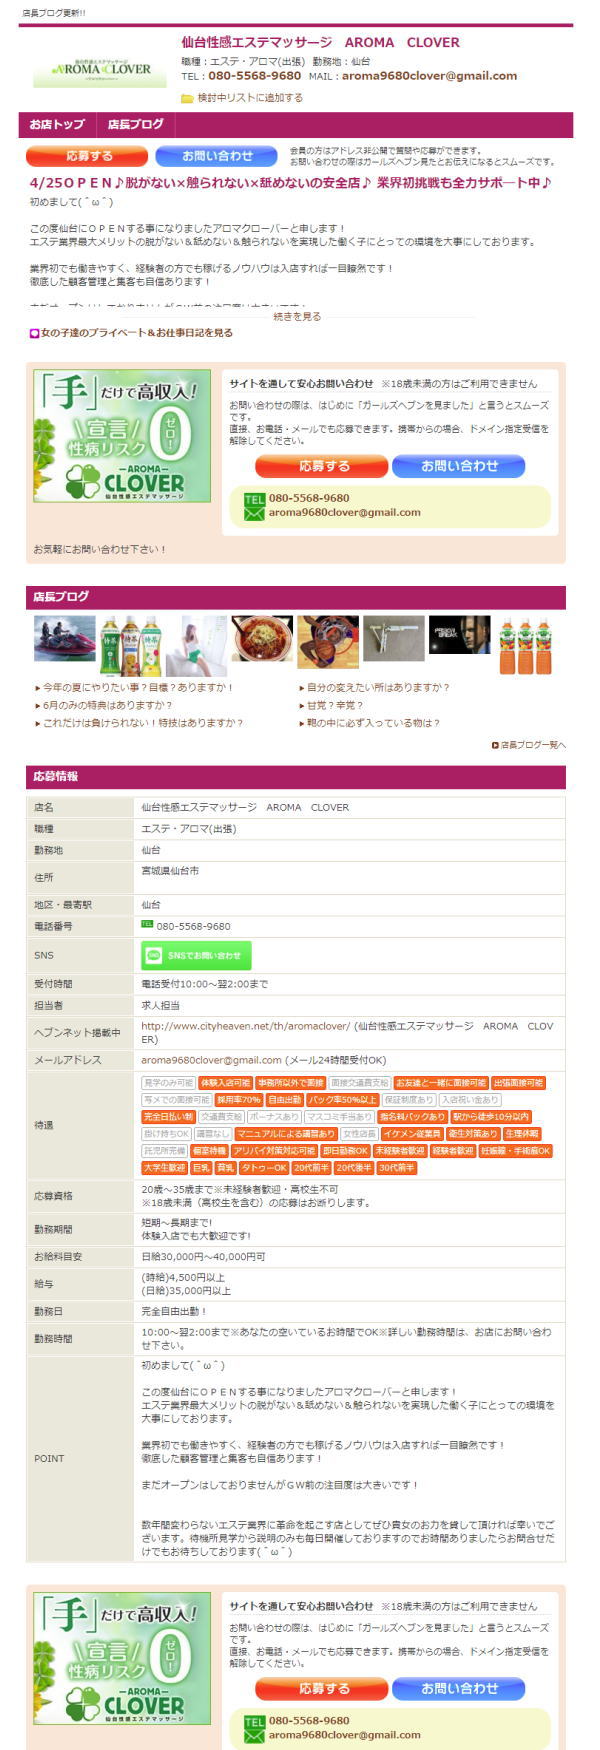600x1750 pixels.
Task: Open 女の子達のプライベート＆お仕事日記を見る link
Action: tap(136, 333)
